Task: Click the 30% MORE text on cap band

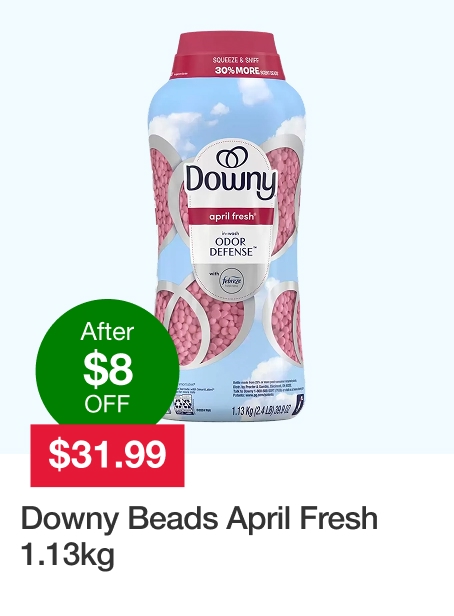Action: (x=237, y=70)
